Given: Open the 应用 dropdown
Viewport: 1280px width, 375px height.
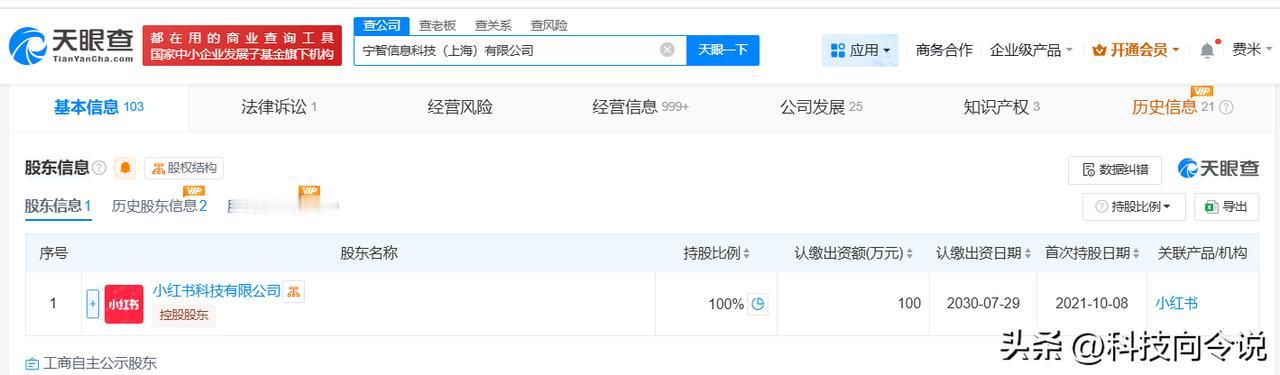Looking at the screenshot, I should click(x=860, y=50).
